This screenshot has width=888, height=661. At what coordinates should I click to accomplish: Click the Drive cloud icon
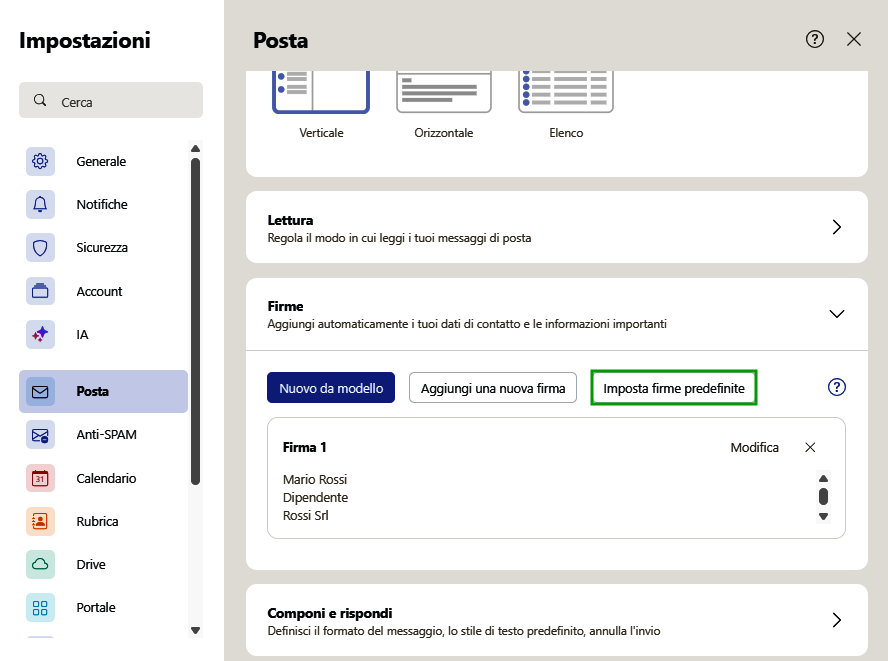(40, 564)
